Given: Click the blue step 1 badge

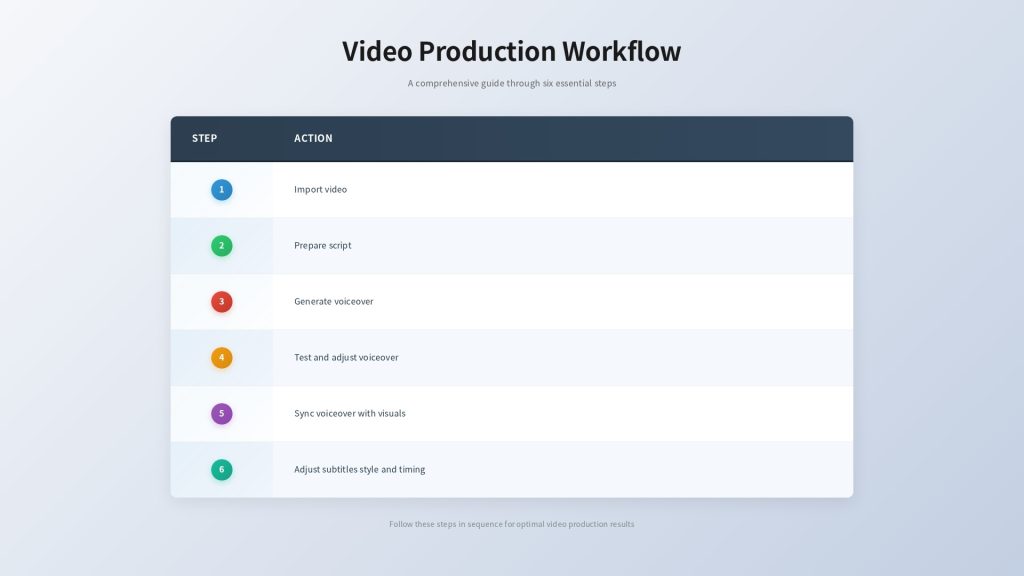Looking at the screenshot, I should [x=221, y=189].
